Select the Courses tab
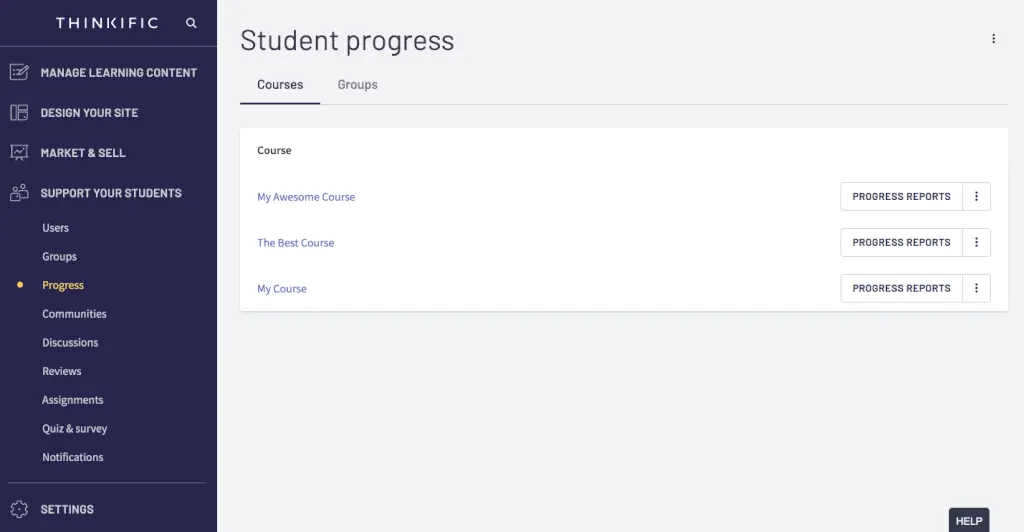 [280, 85]
